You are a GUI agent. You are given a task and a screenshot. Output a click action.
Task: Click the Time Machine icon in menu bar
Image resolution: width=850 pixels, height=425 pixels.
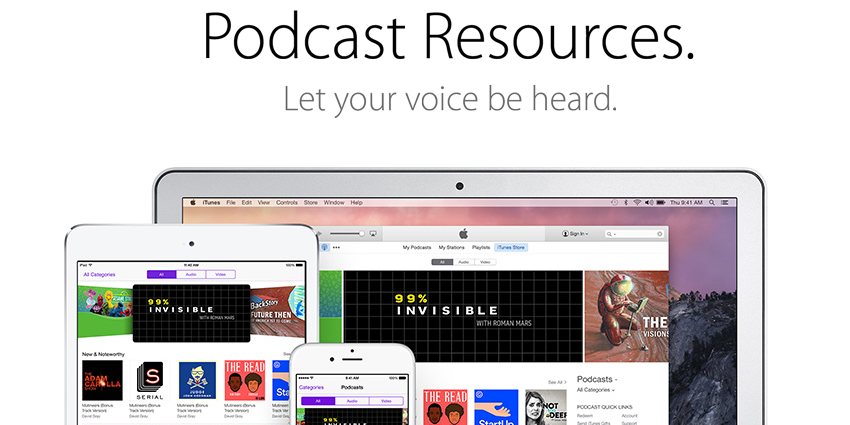point(614,203)
